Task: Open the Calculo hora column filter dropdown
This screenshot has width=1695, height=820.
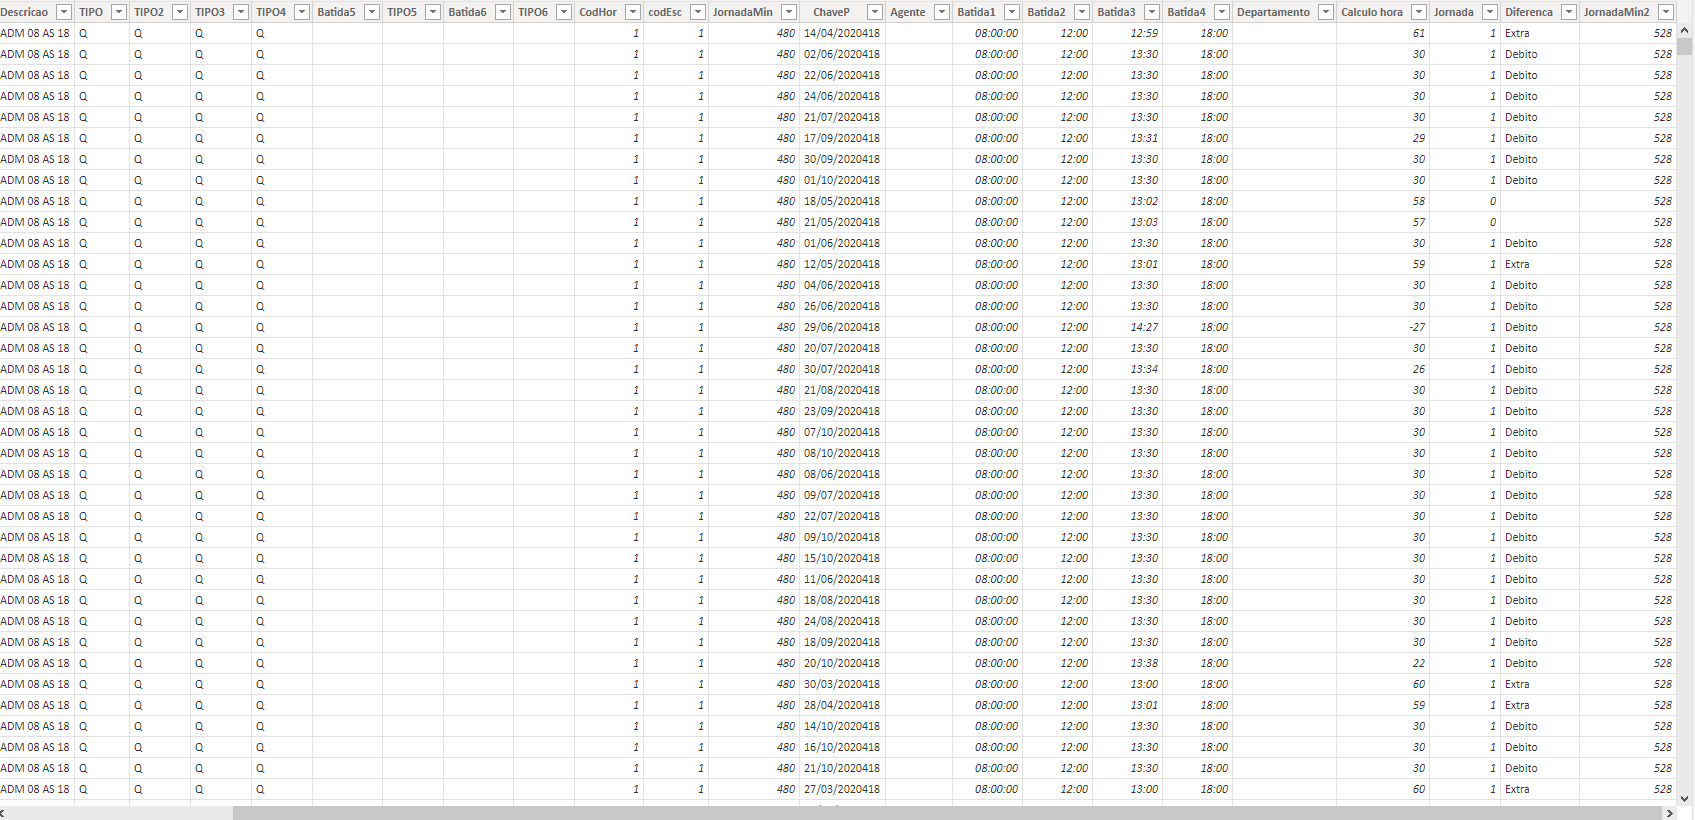Action: tap(1419, 12)
